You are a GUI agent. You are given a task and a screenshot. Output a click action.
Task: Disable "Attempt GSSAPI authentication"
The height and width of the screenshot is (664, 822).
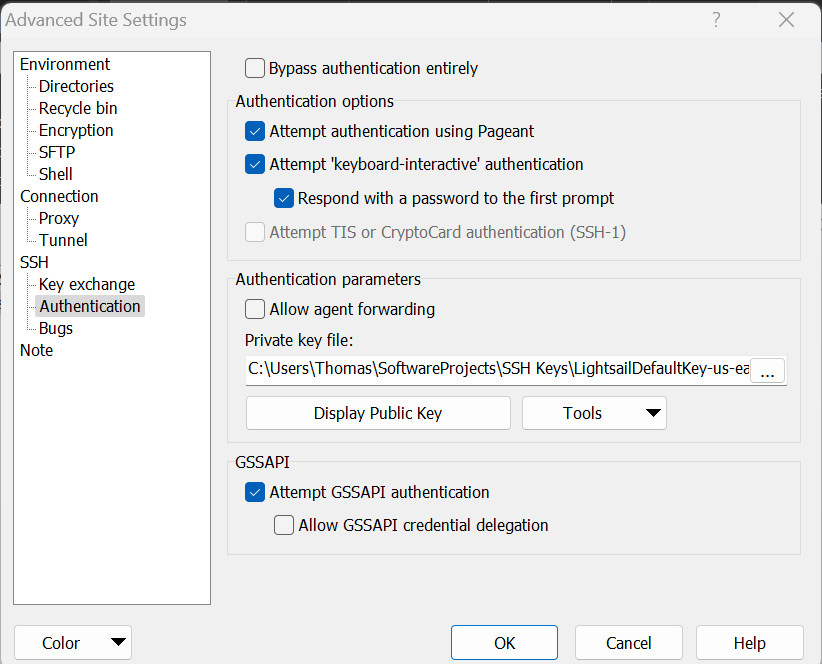(254, 492)
